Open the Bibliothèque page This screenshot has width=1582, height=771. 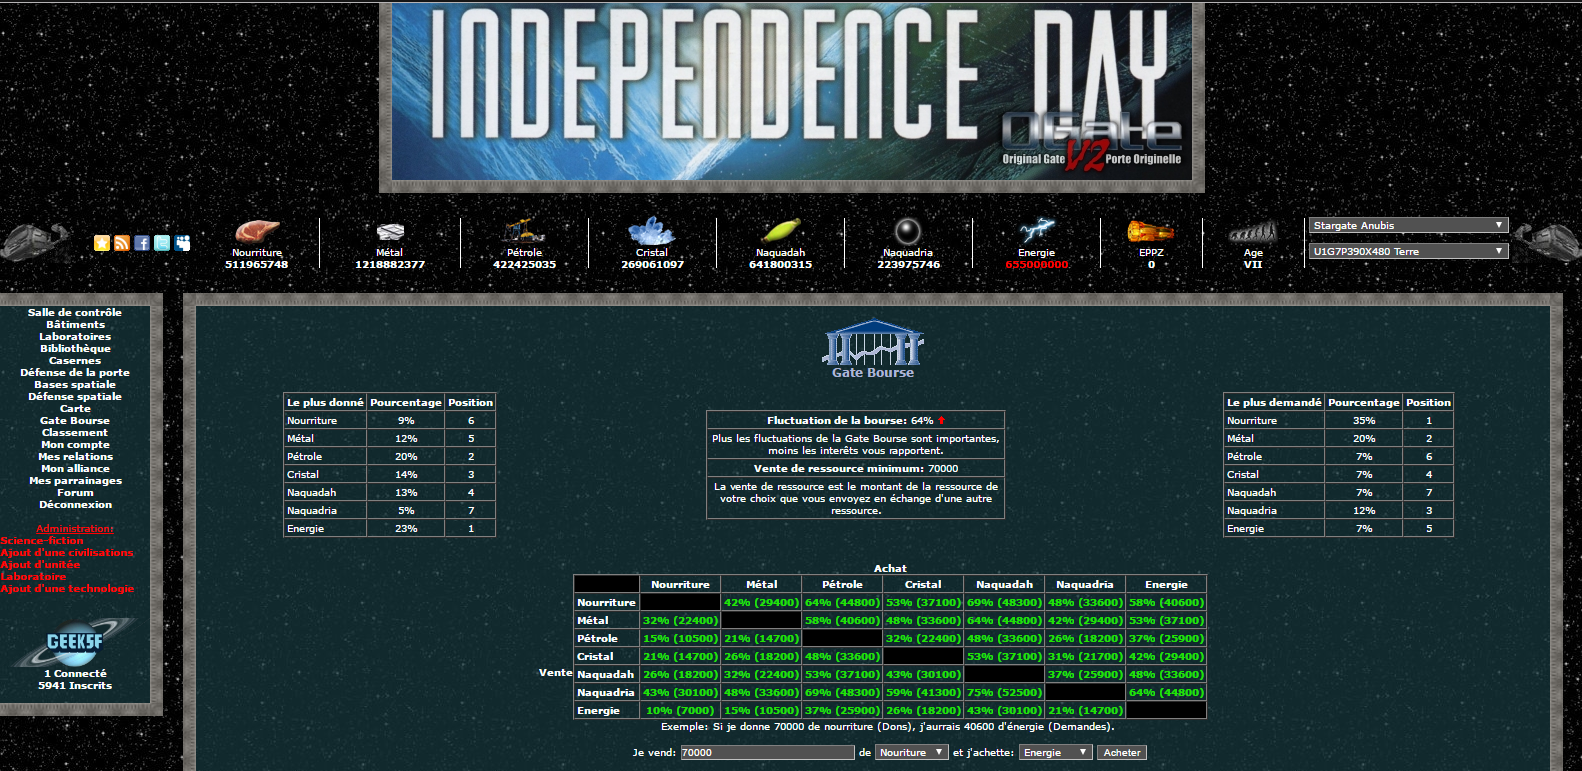point(75,348)
